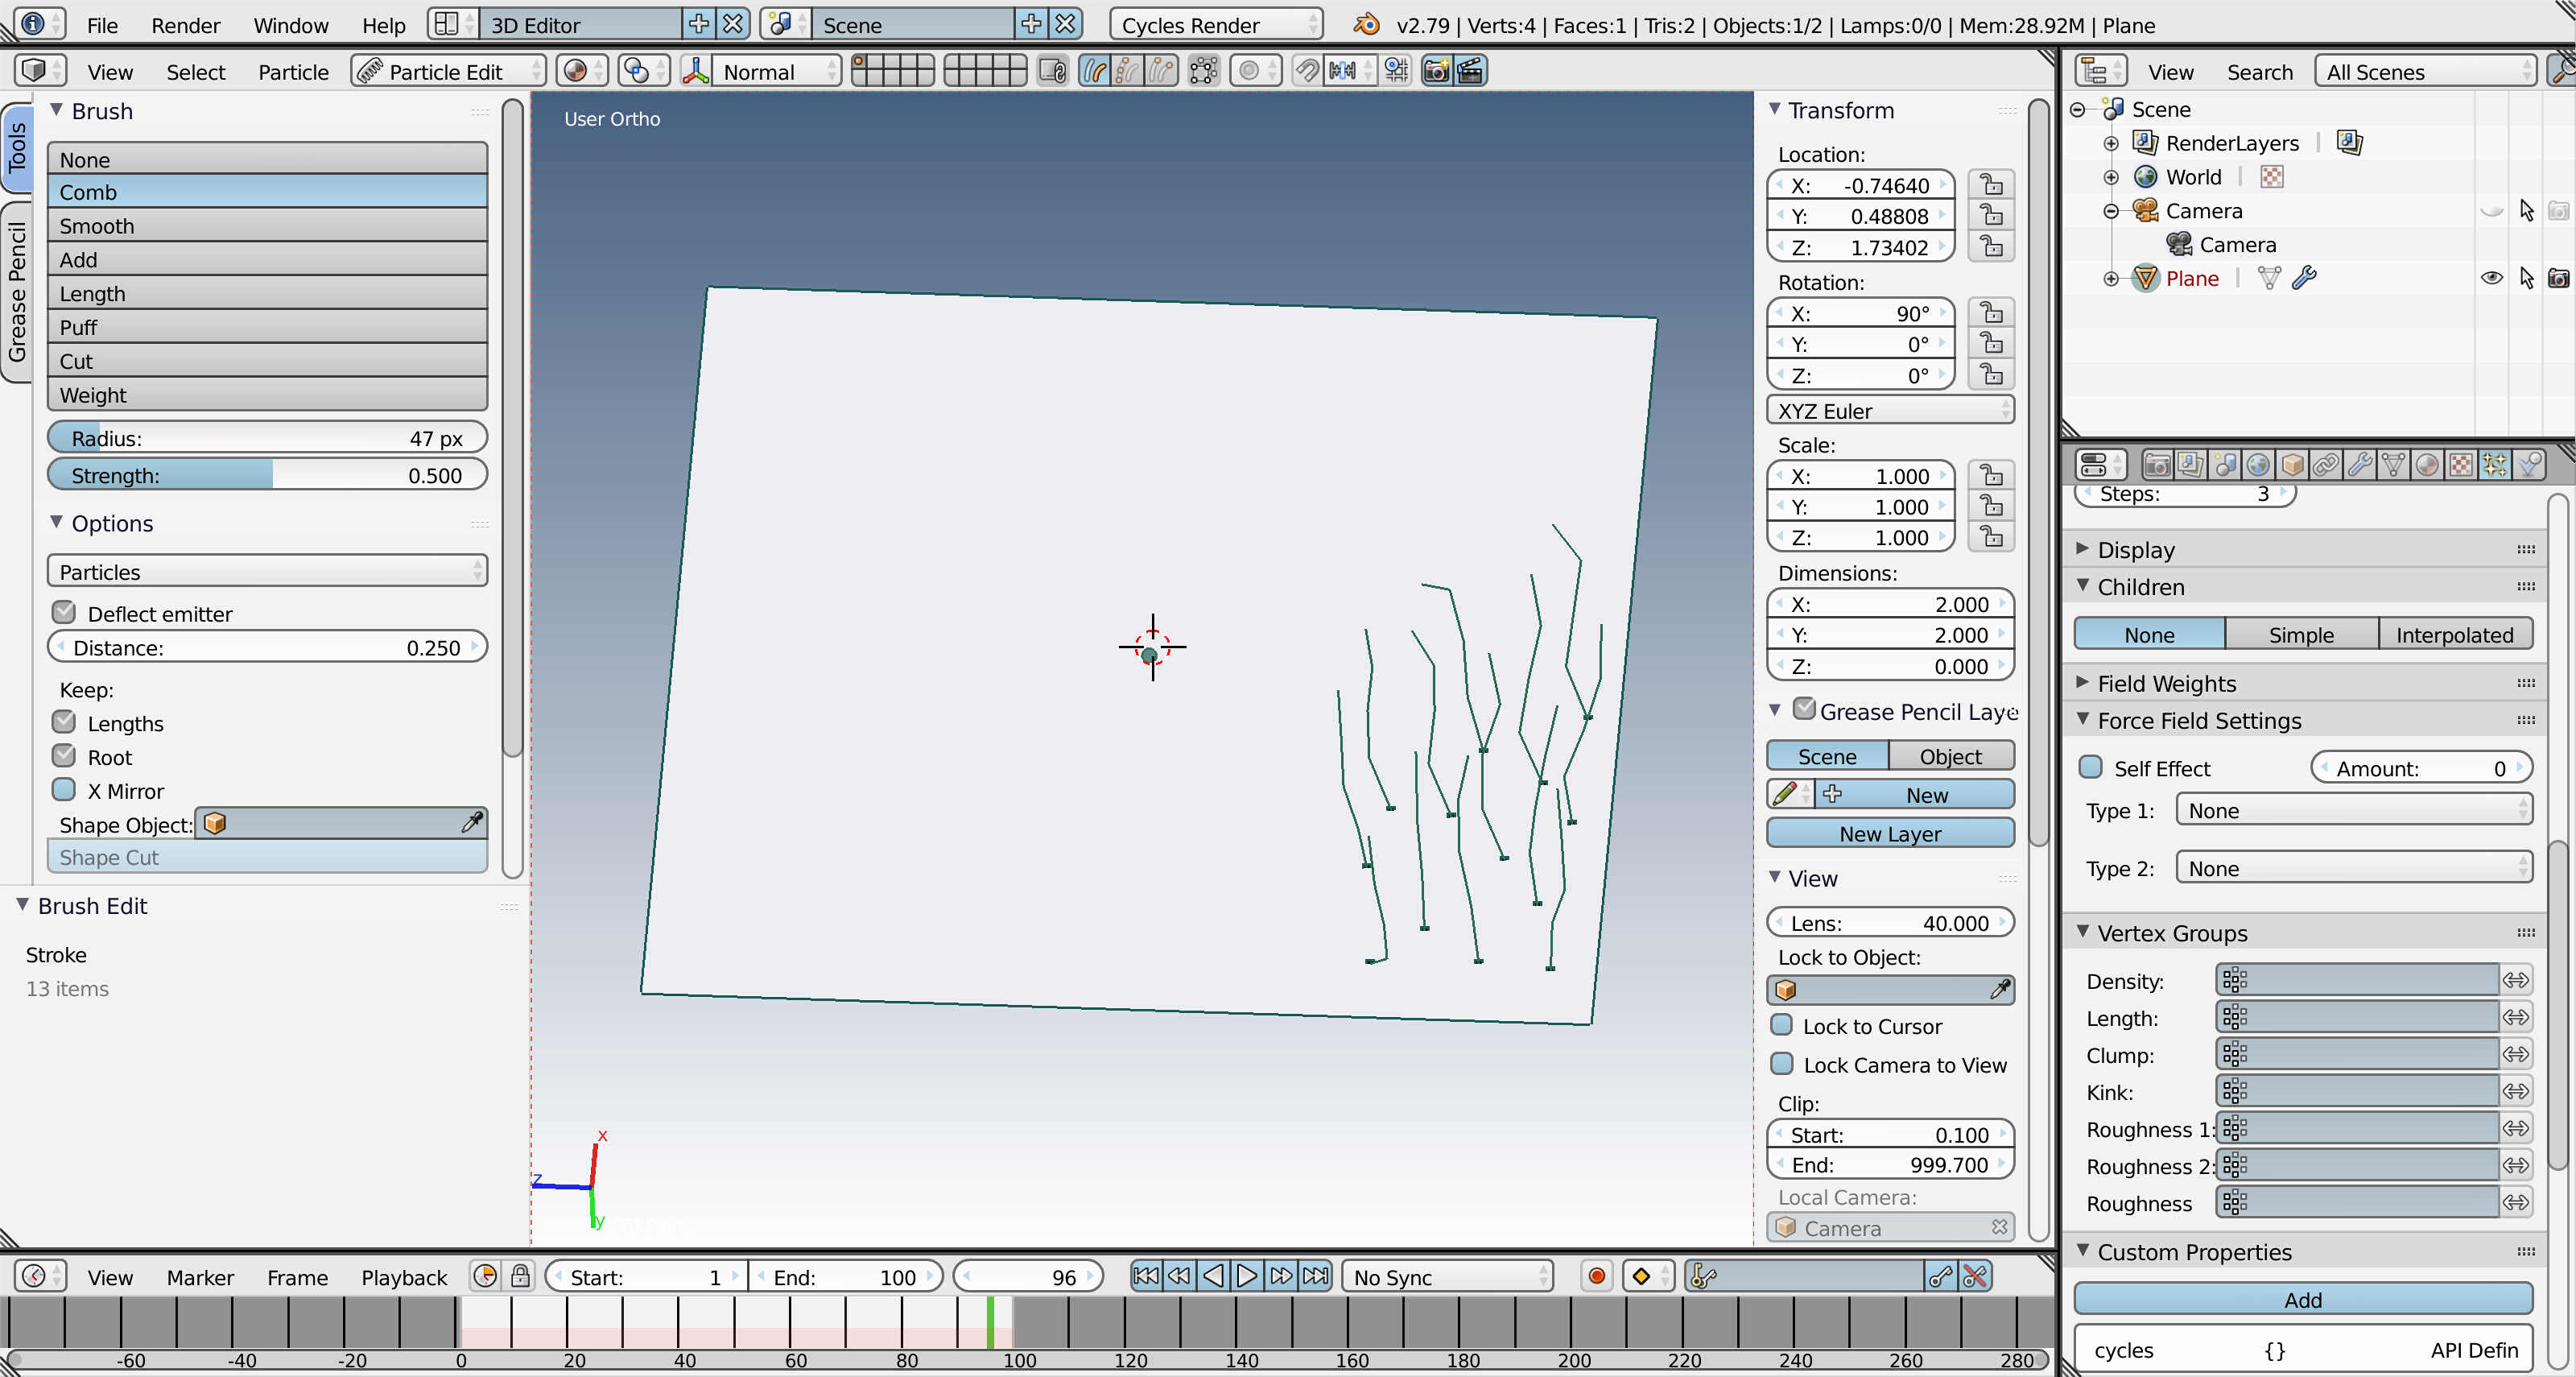Open the Object properties tab (cube icon)
Screen dimensions: 2576x1377
click(2293, 464)
